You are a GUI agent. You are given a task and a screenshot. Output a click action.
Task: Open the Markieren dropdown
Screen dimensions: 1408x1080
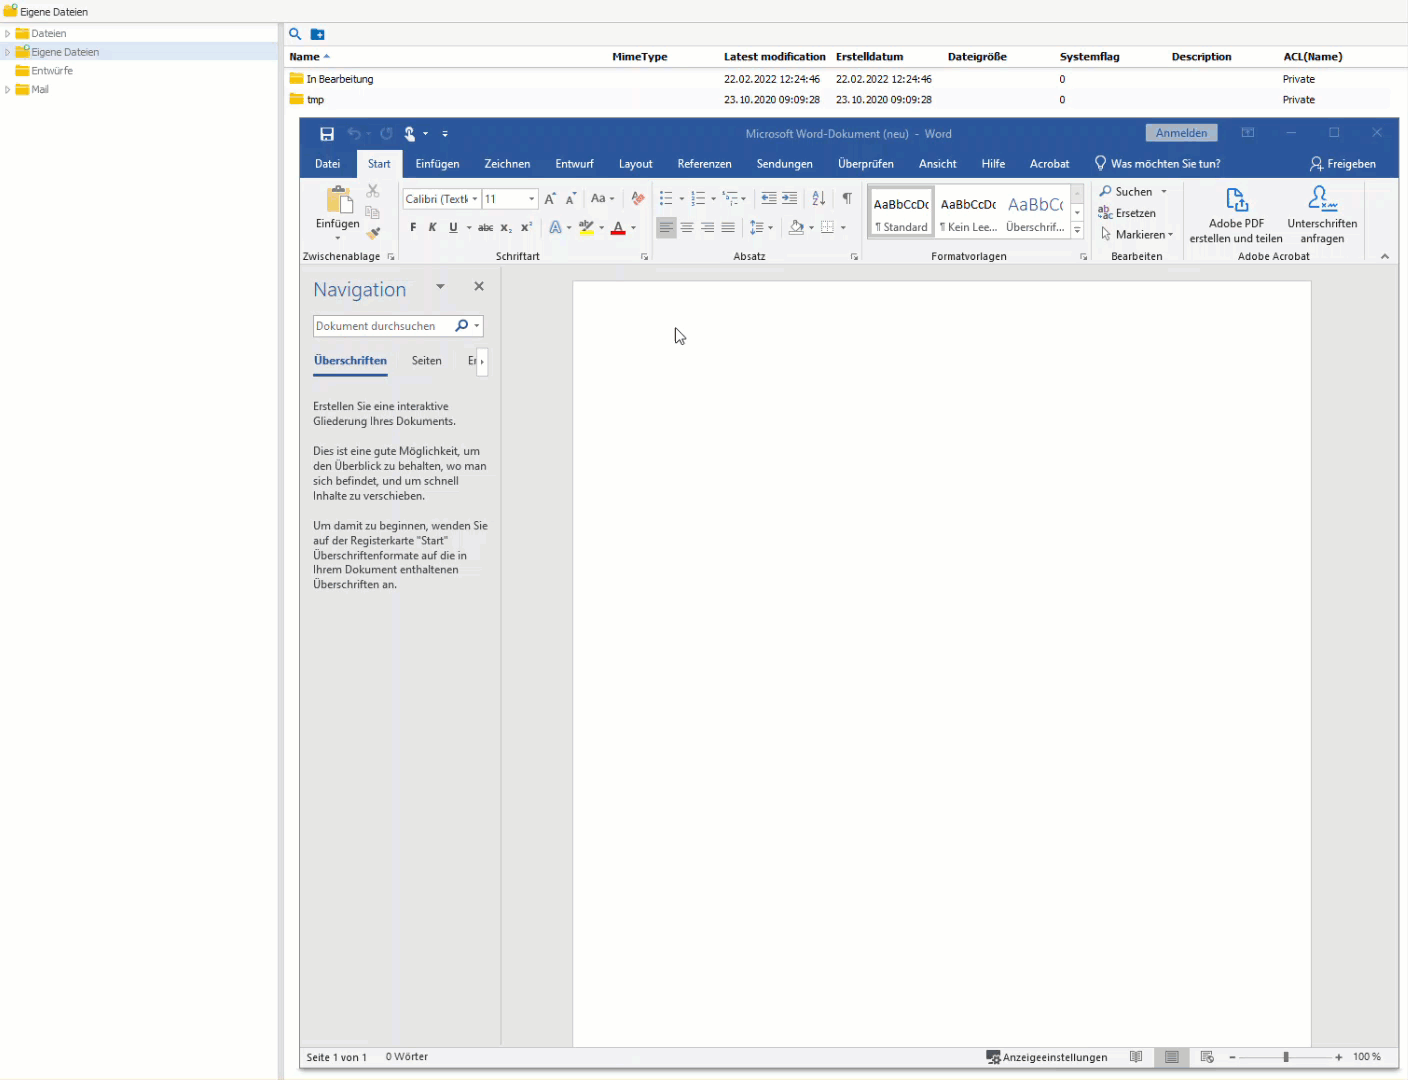coord(1137,234)
